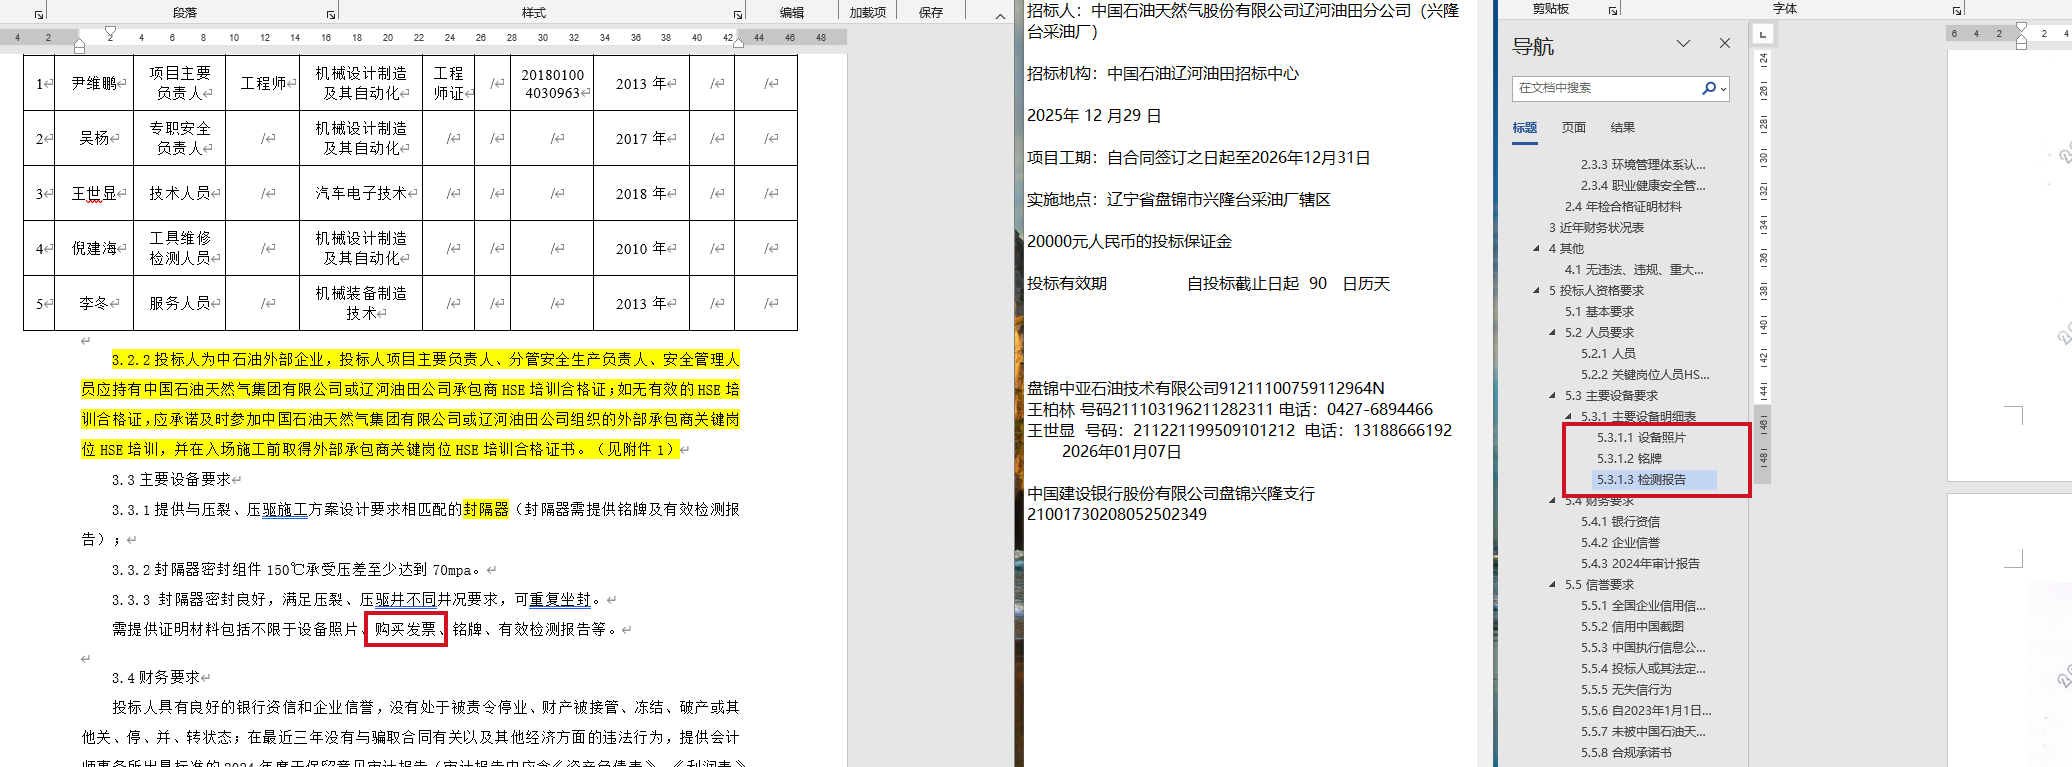
Task: Click the first-line indent marker on left ruler
Action: [x=110, y=33]
